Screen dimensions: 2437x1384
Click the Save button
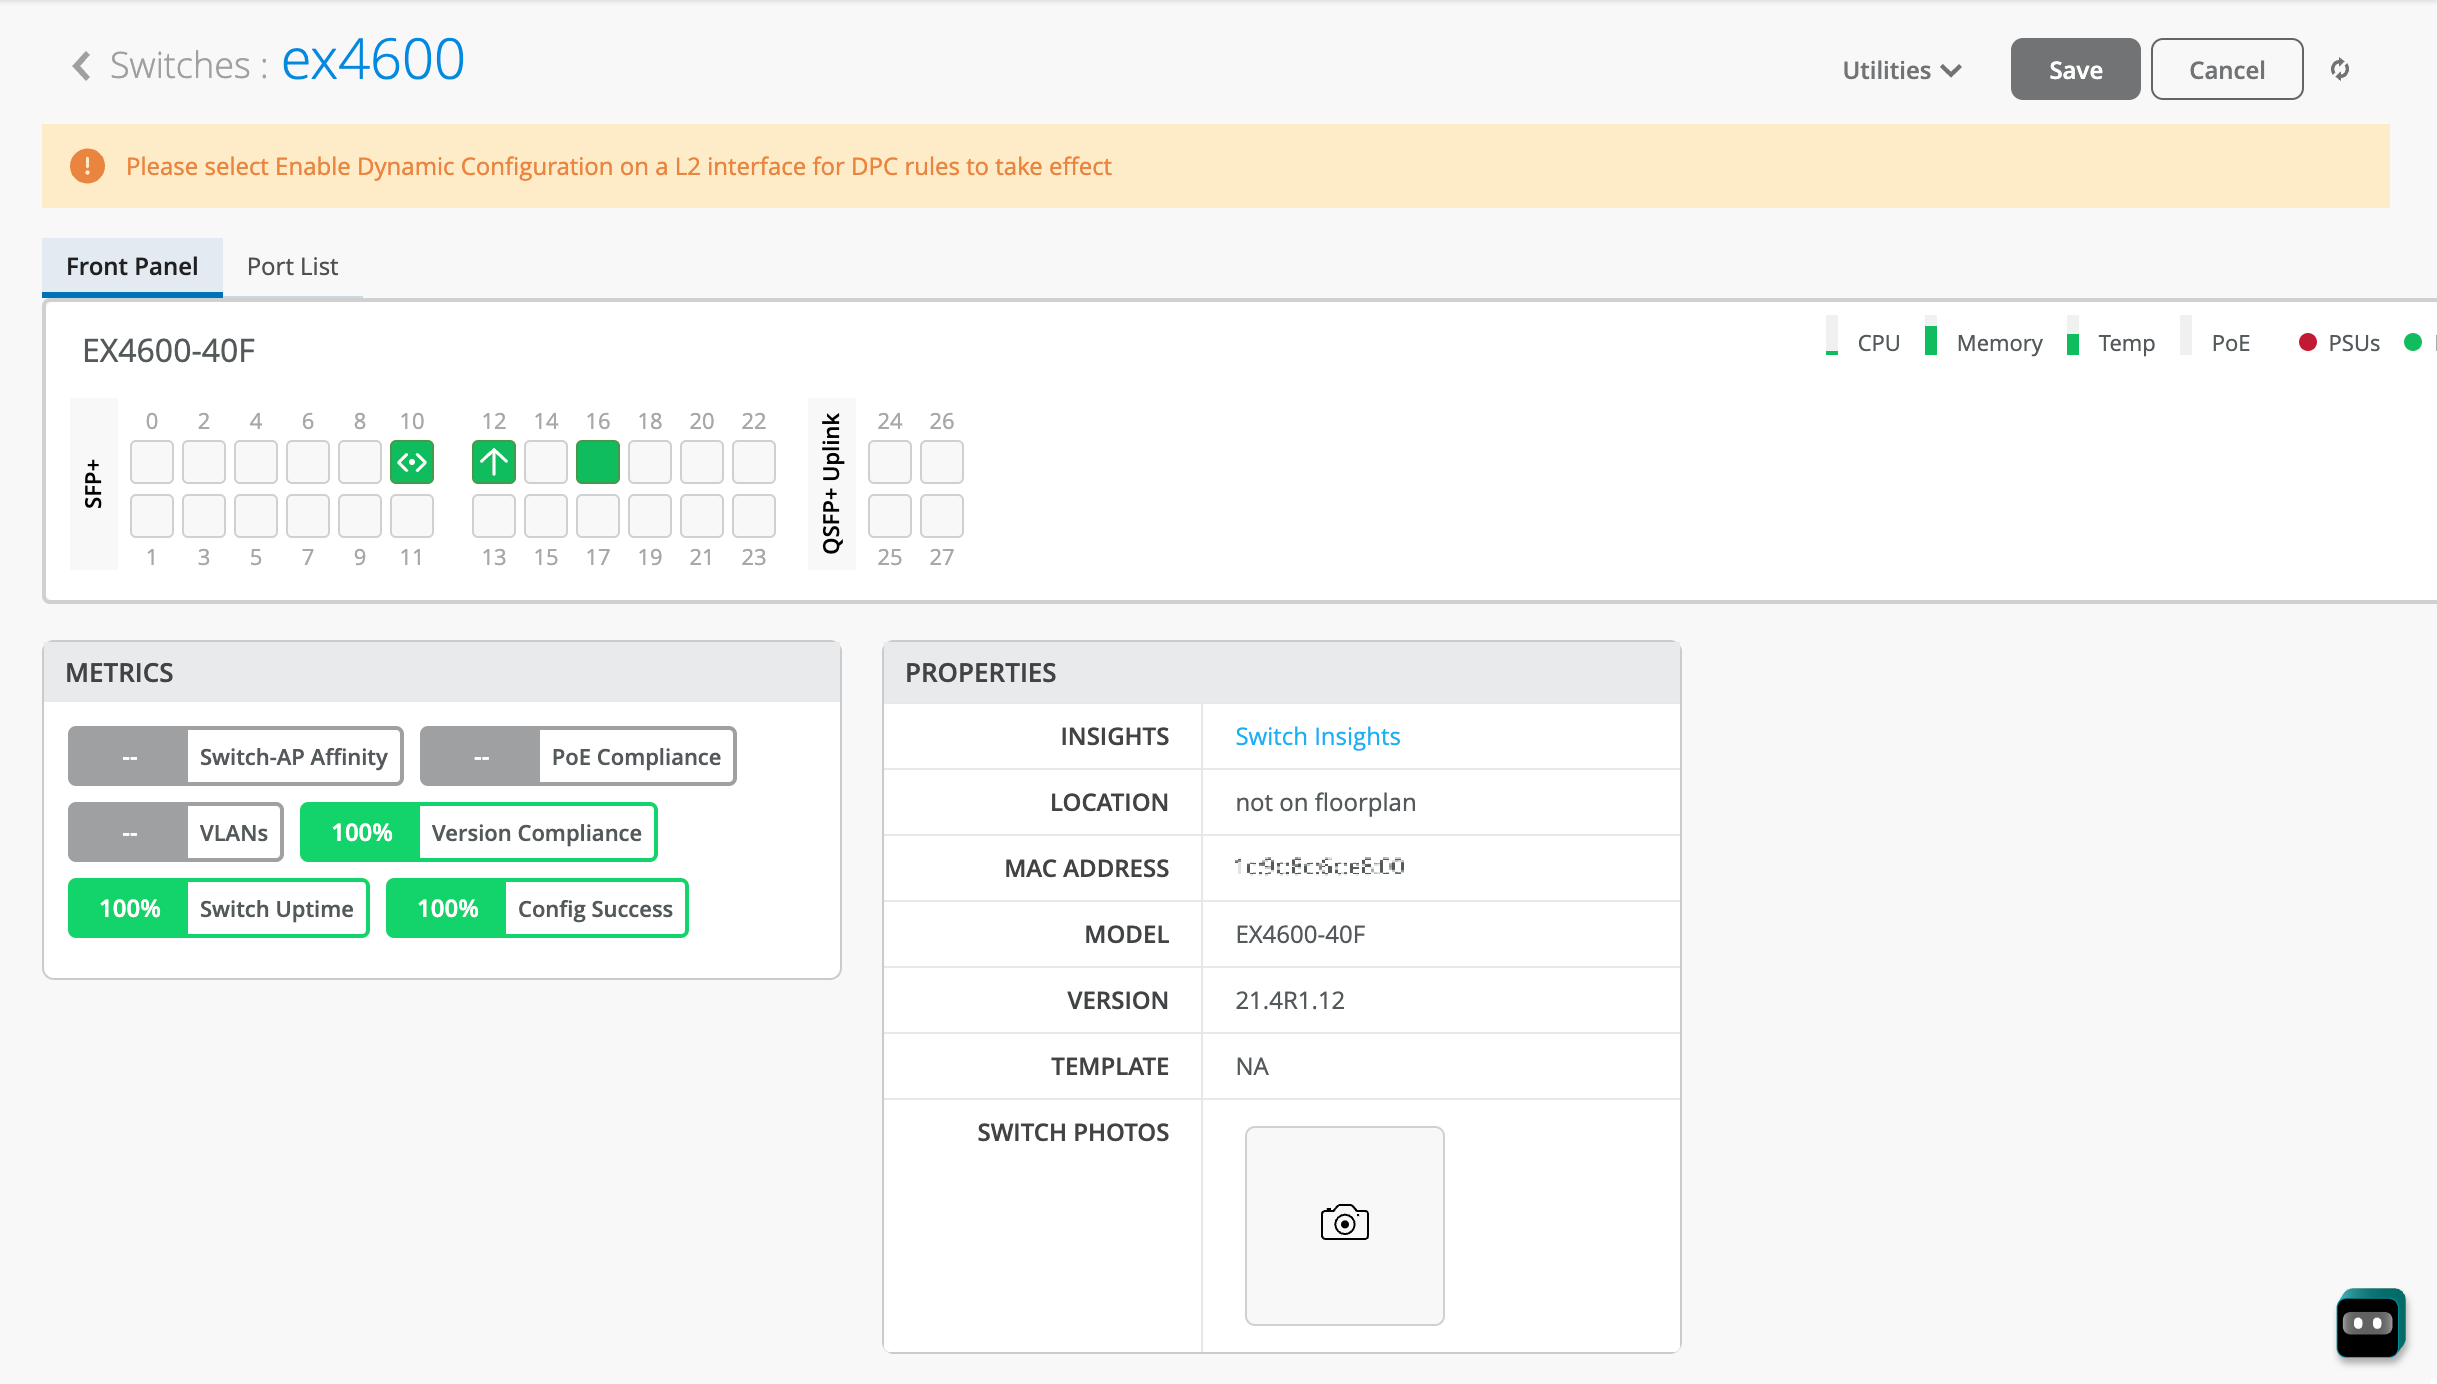point(2075,70)
